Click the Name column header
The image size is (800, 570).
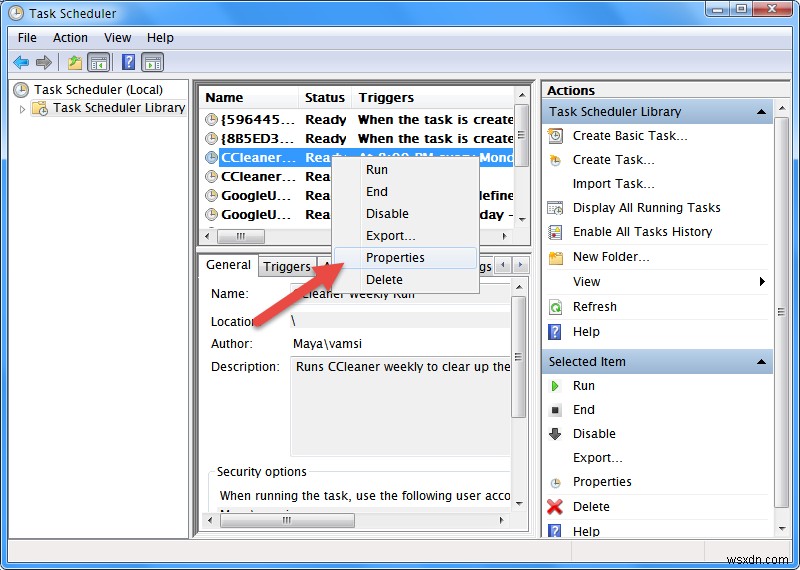(248, 97)
